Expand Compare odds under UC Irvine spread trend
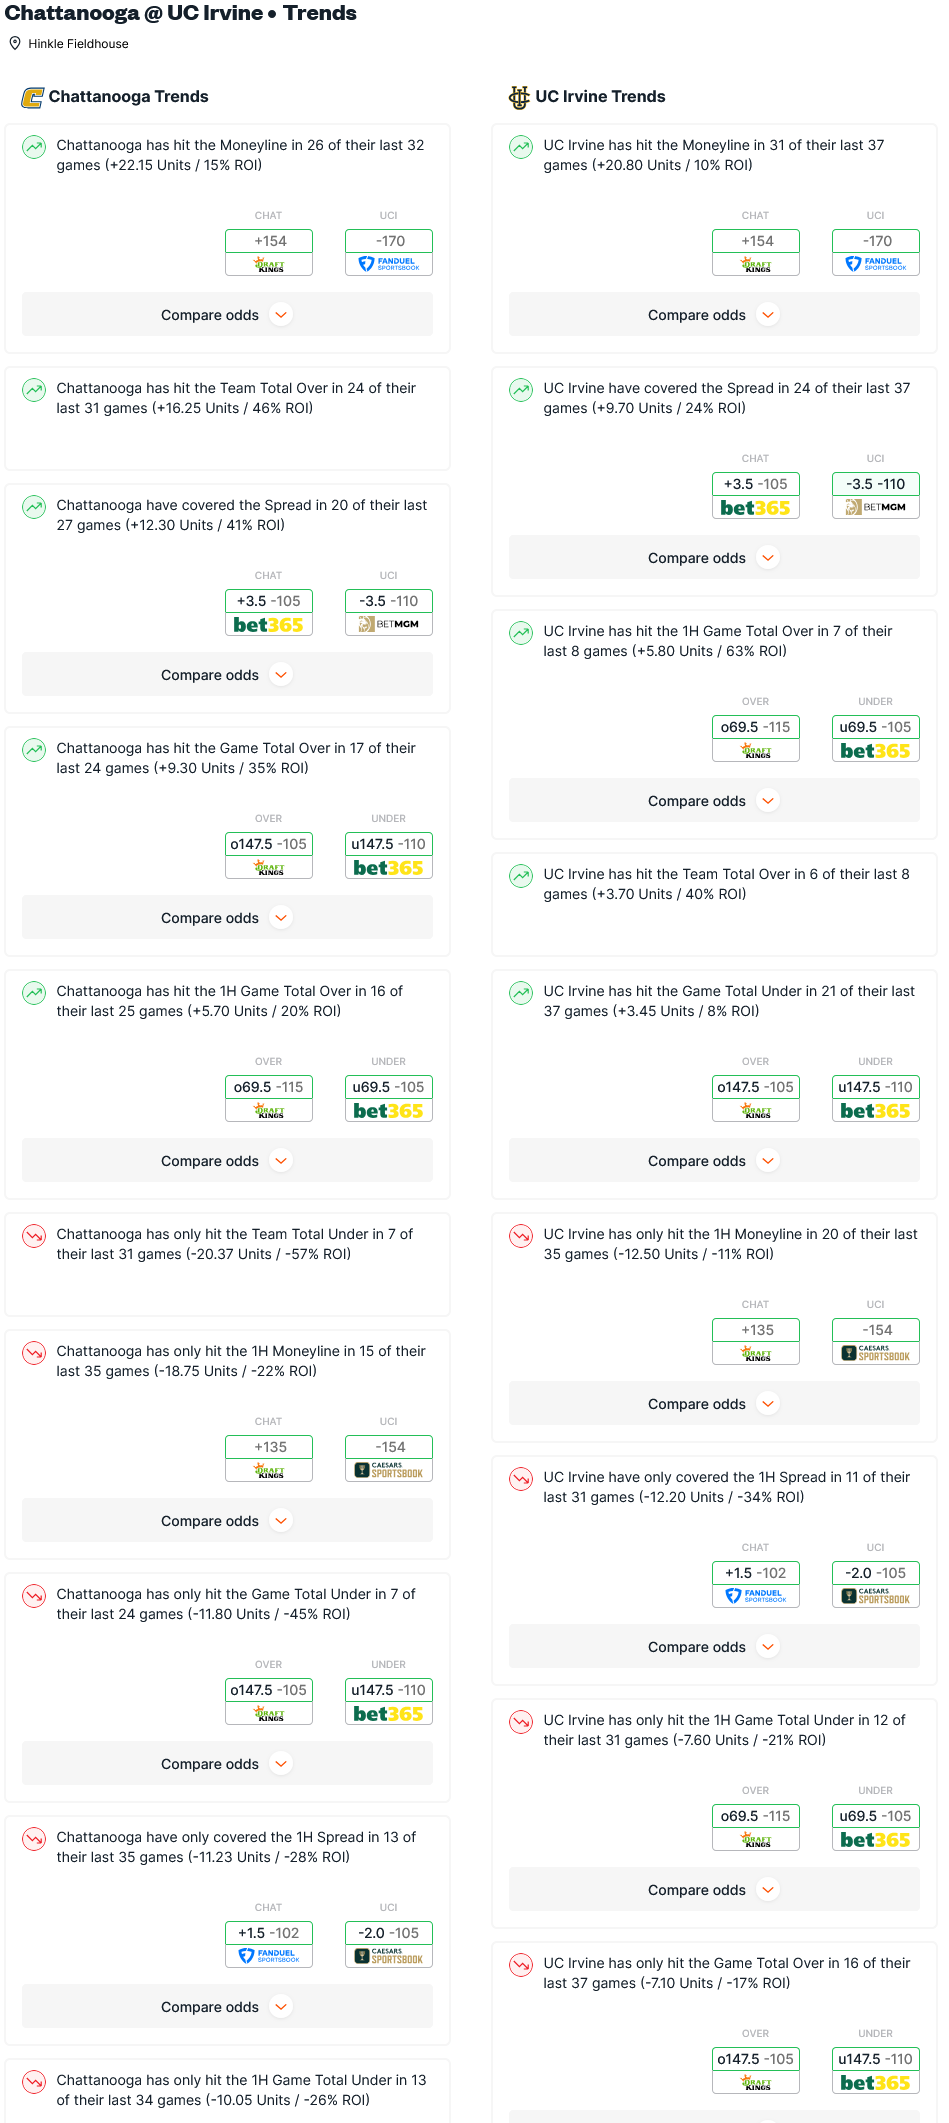 714,557
